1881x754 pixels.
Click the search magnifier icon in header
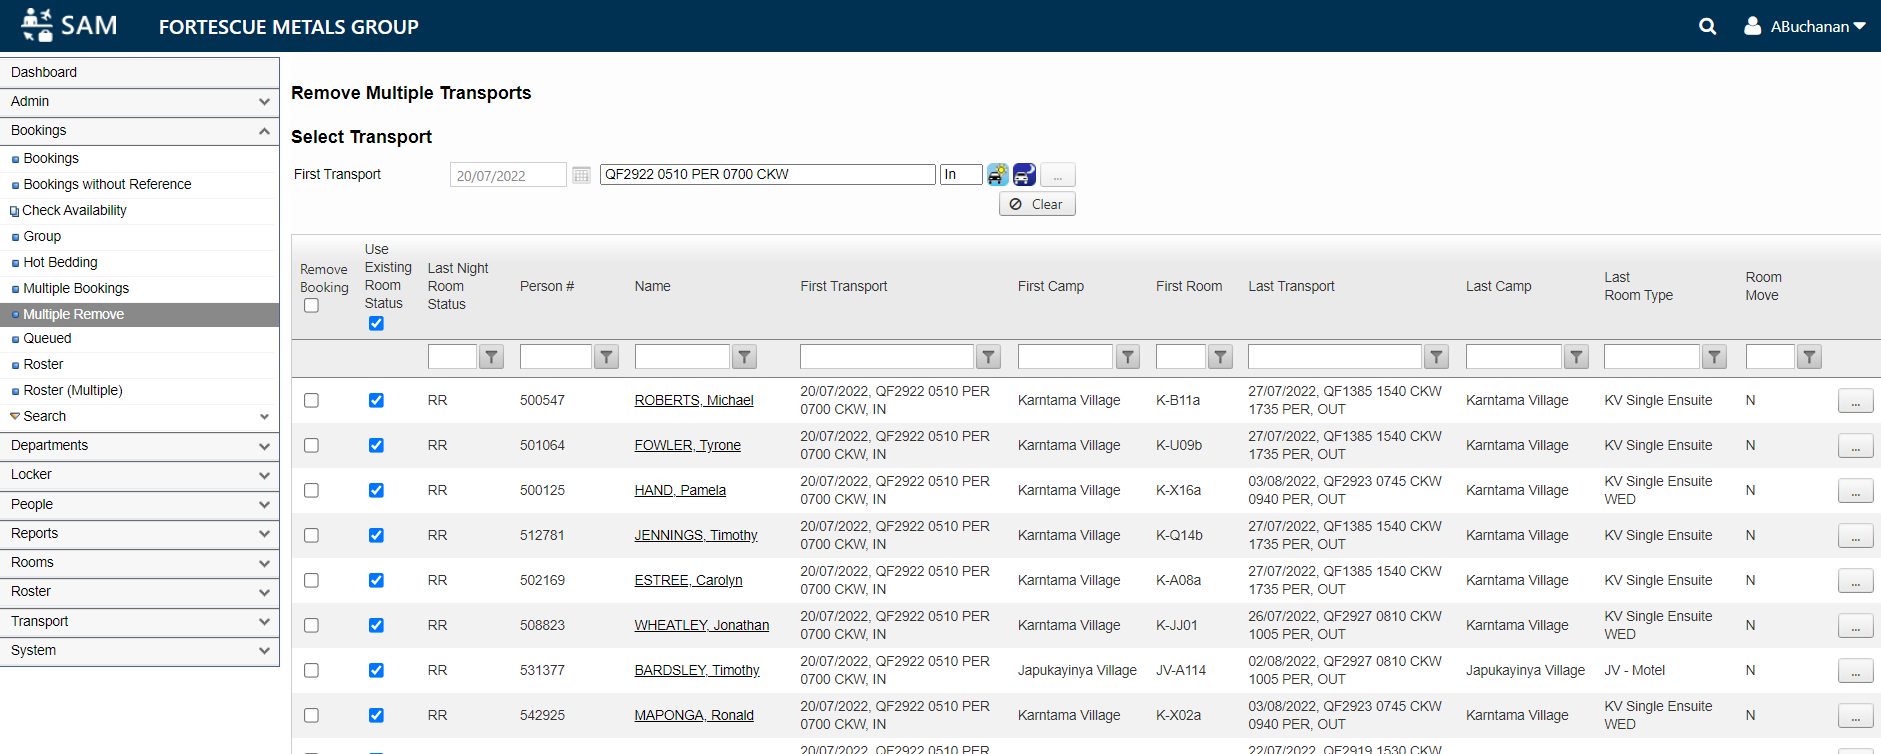click(x=1707, y=27)
